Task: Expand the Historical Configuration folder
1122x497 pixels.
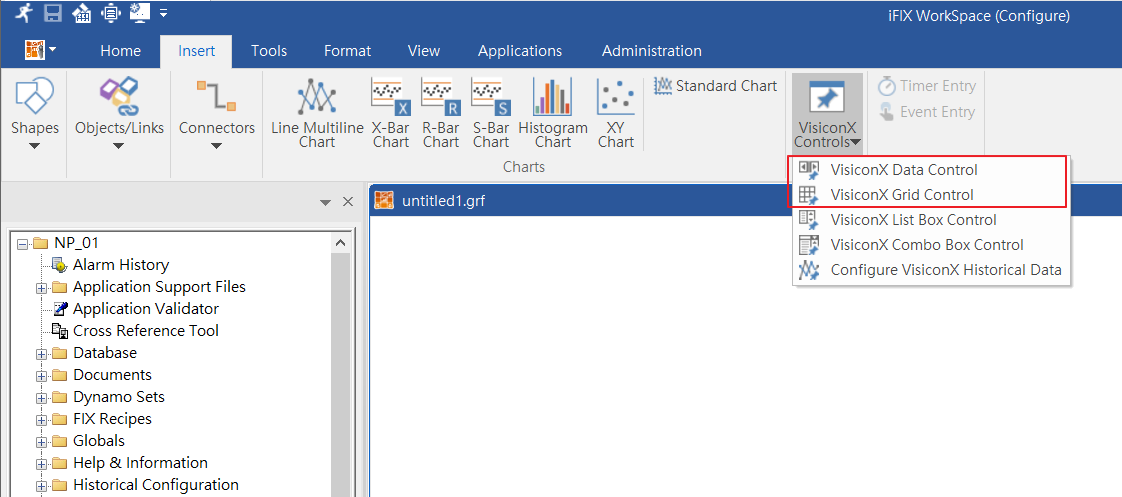Action: click(42, 486)
